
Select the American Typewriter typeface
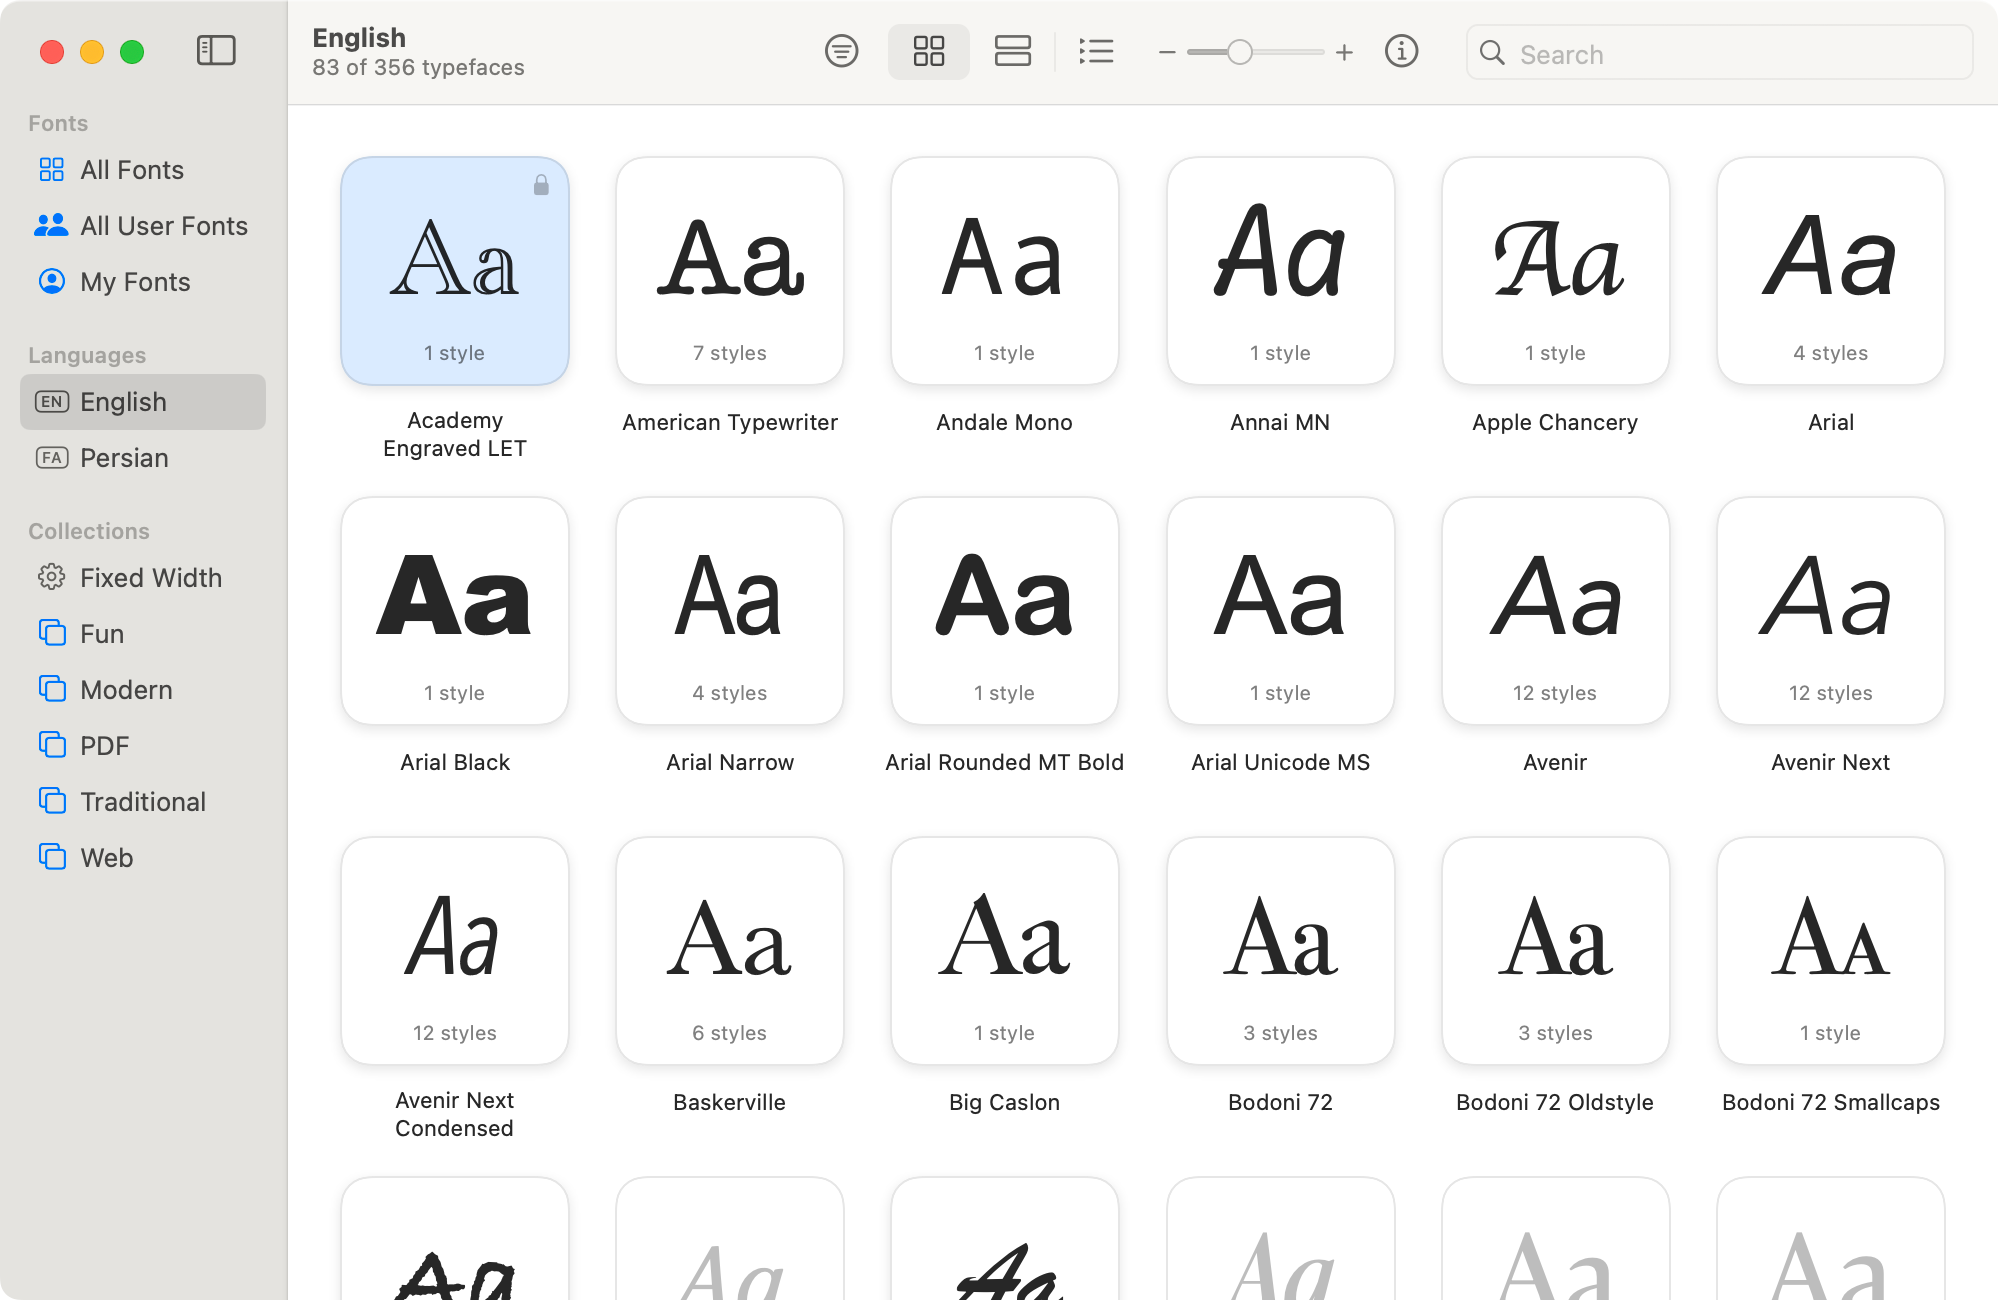729,271
